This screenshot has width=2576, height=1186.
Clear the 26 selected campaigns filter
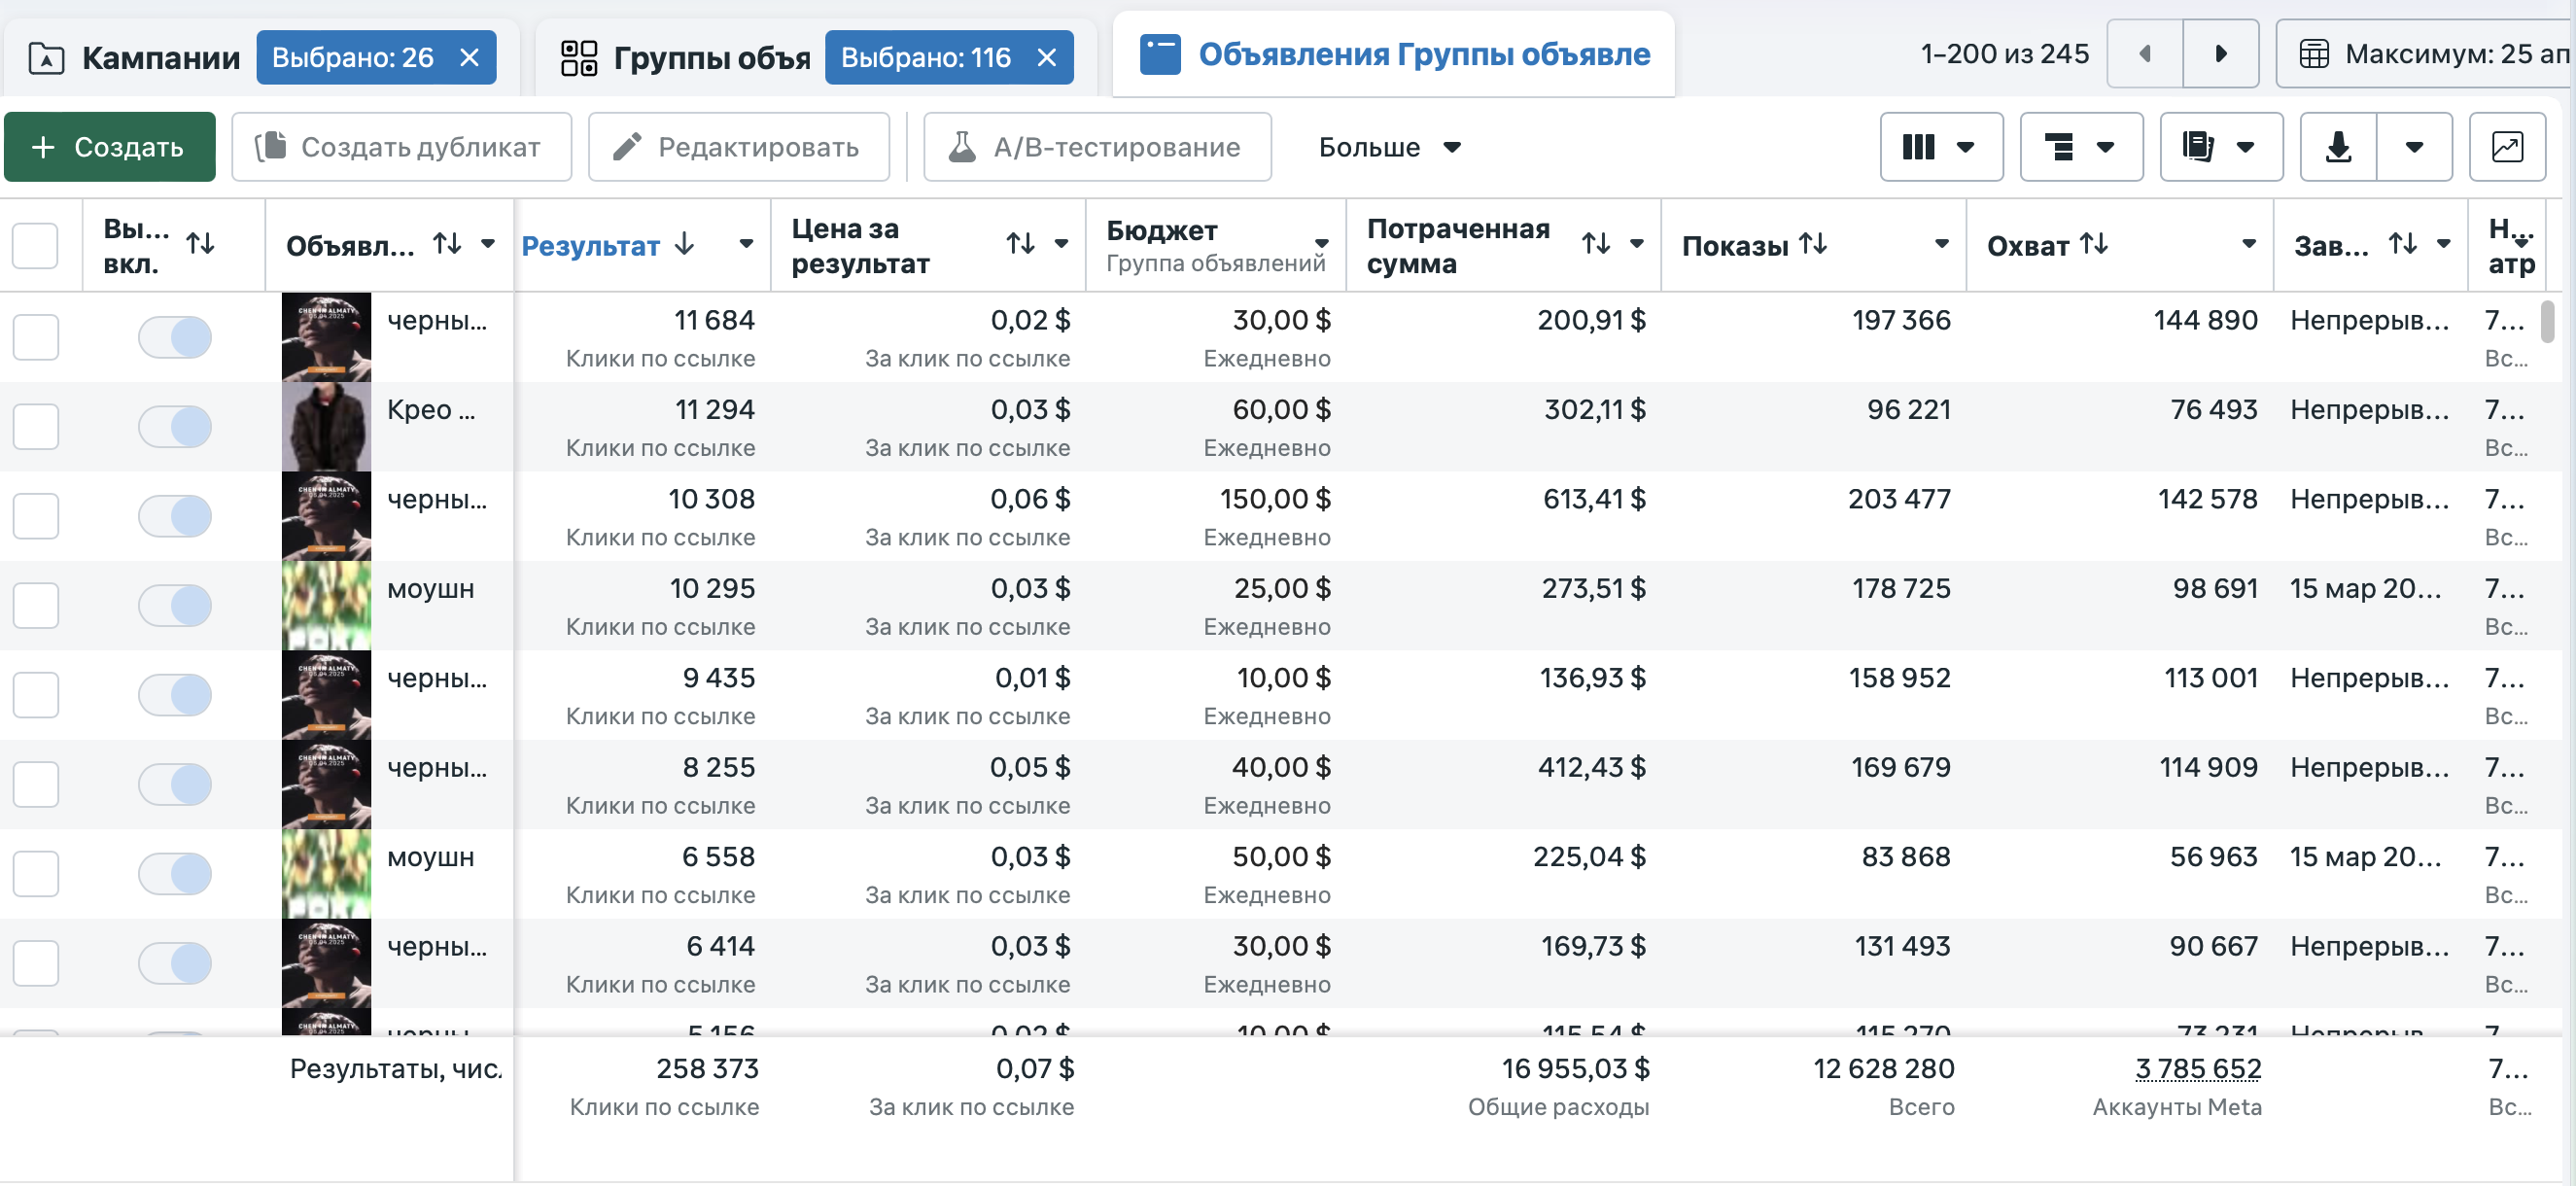tap(469, 58)
